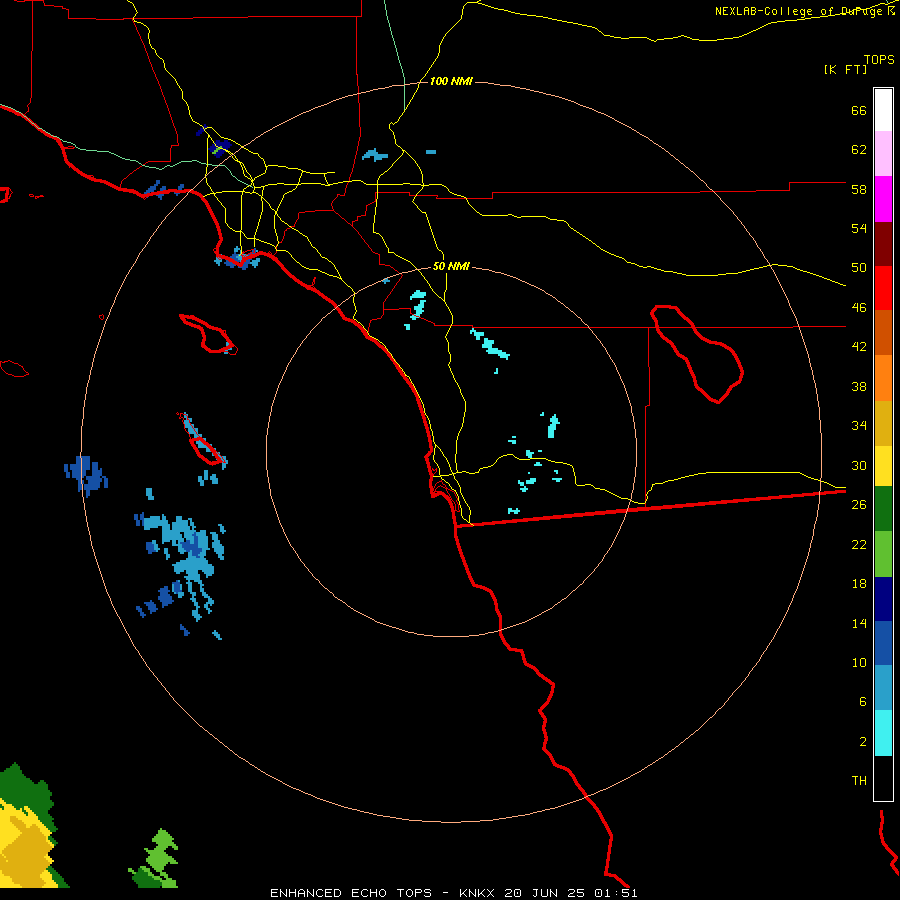Click the 34 legend value
Image resolution: width=900 pixels, height=900 pixels.
[x=859, y=426]
